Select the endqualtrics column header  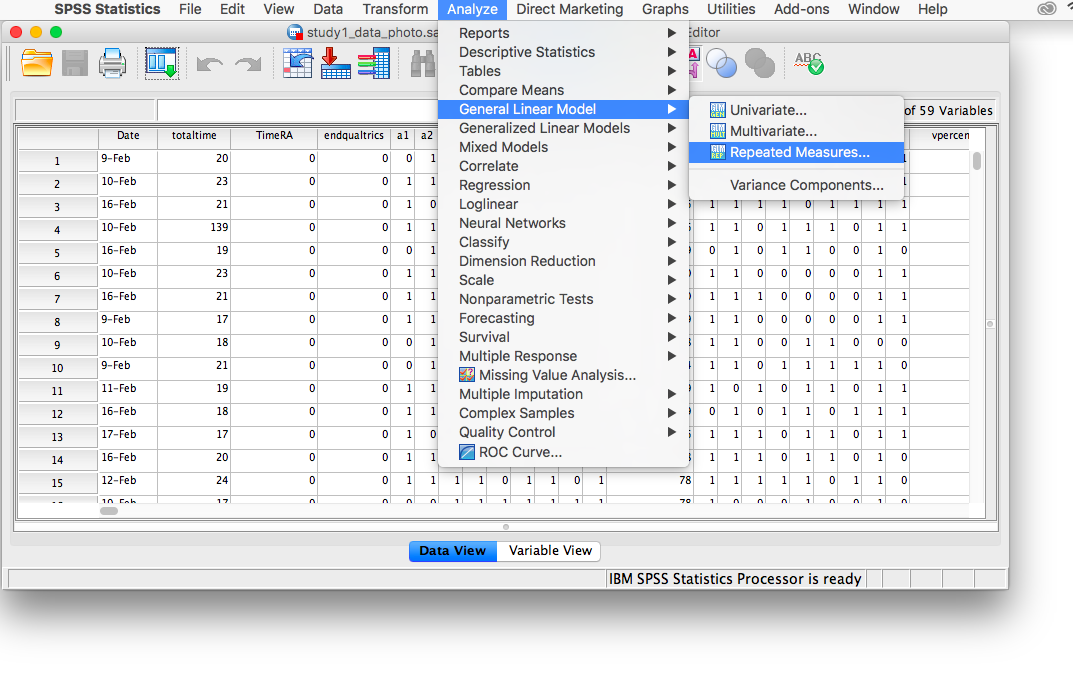point(354,135)
